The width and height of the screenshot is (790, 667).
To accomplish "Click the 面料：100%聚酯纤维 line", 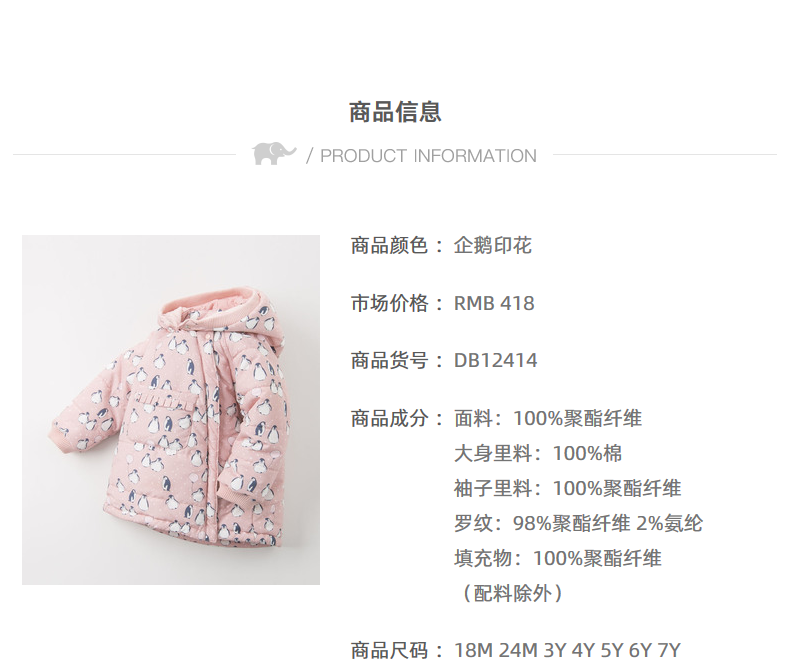I will (548, 418).
